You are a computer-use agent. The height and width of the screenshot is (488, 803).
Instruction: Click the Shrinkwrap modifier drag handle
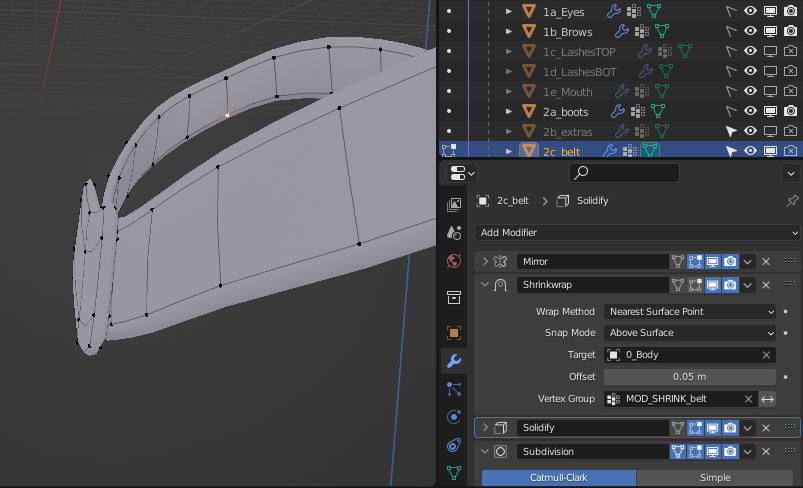click(790, 284)
